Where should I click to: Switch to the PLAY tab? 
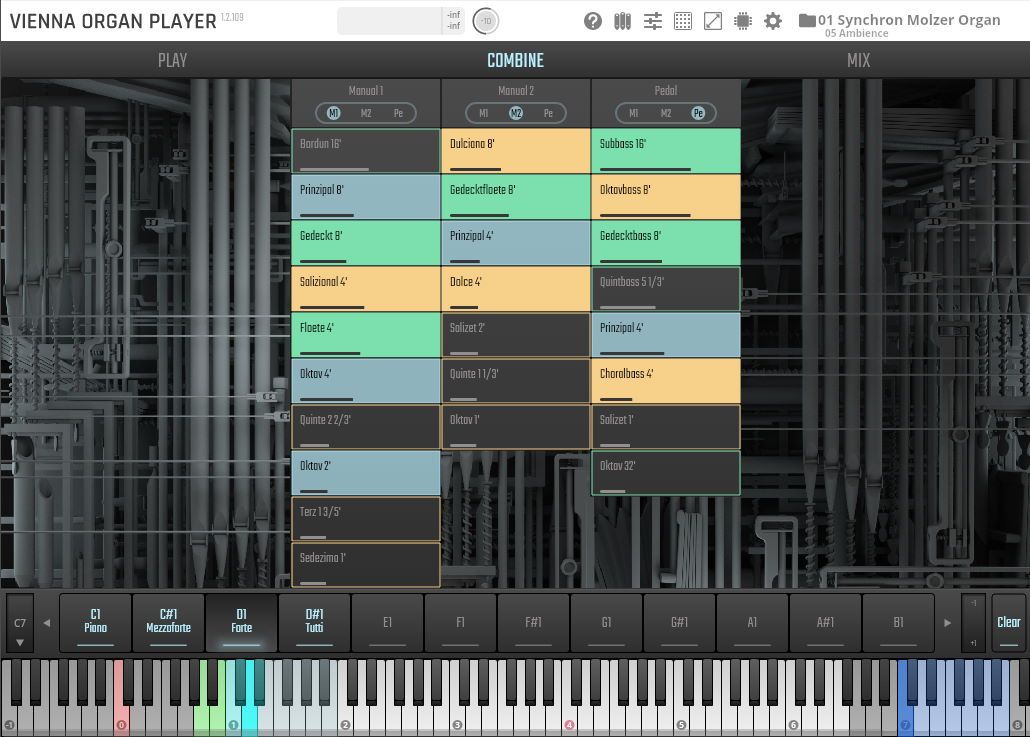click(172, 60)
